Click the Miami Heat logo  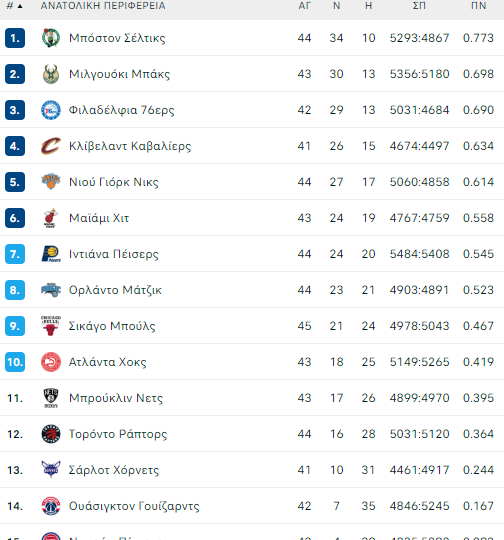click(x=51, y=218)
